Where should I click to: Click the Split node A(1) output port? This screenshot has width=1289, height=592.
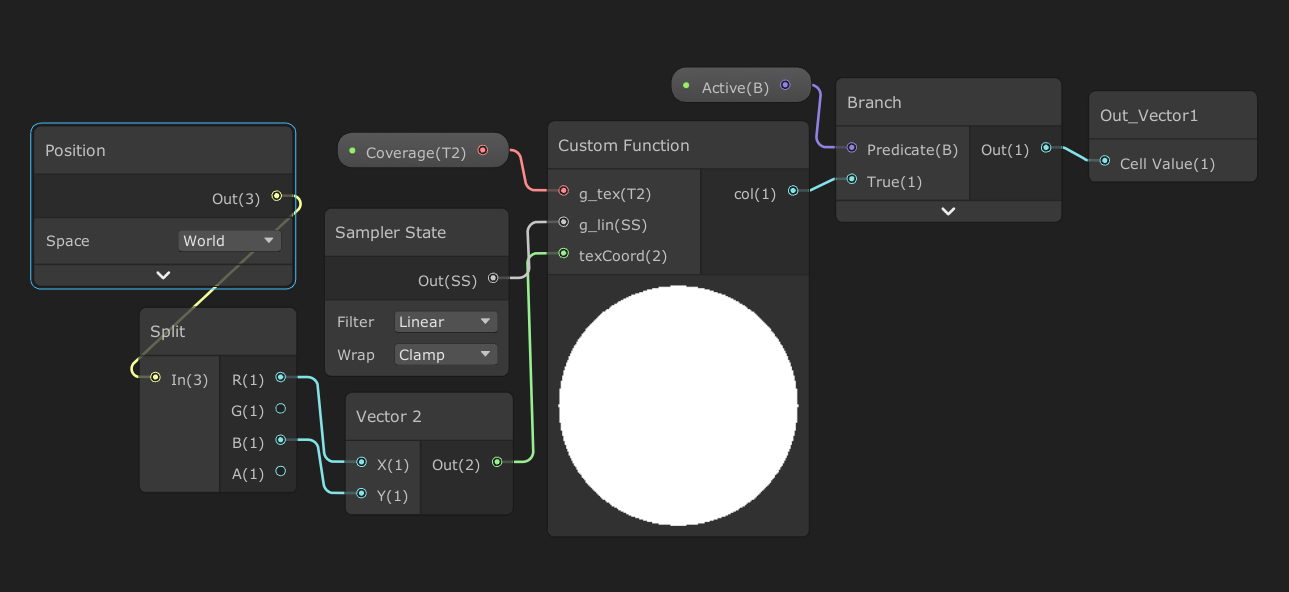(280, 472)
